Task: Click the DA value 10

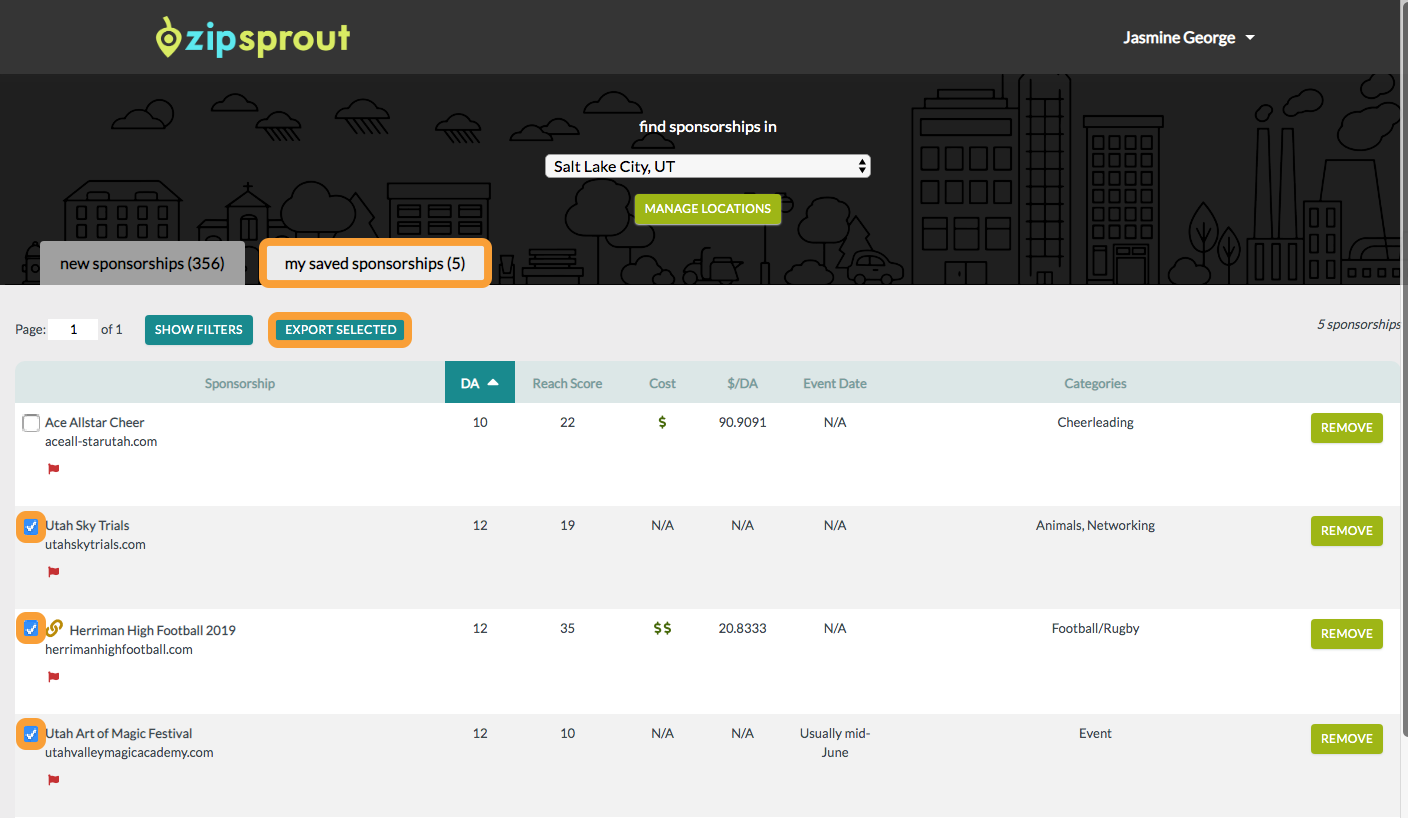Action: (x=480, y=423)
